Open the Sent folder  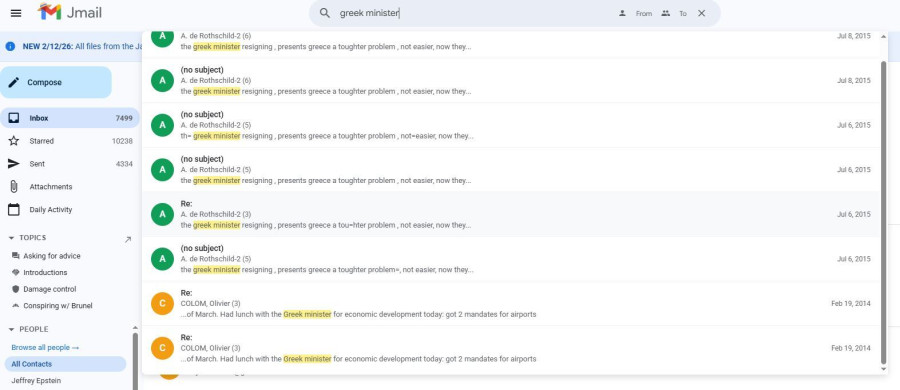pyautogui.click(x=69, y=164)
